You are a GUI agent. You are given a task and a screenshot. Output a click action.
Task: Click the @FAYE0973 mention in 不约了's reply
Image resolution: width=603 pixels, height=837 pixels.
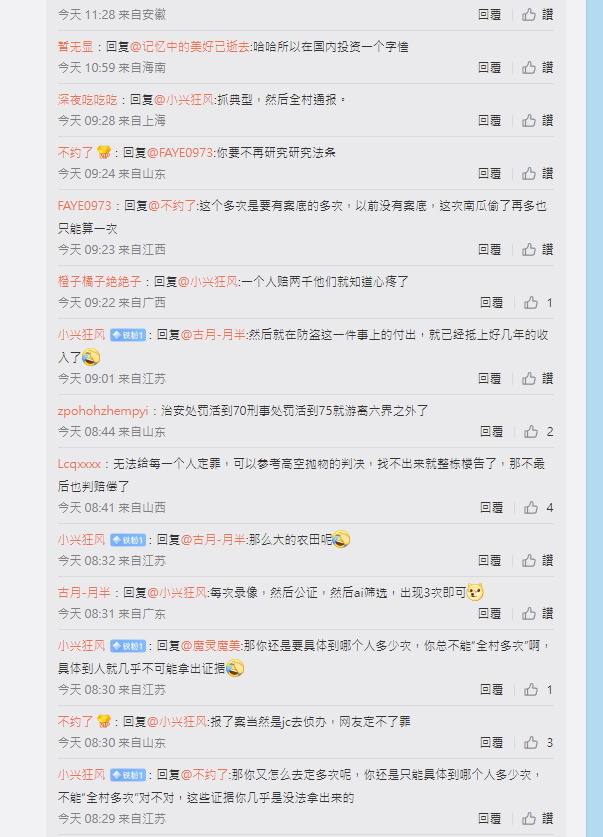pyautogui.click(x=180, y=153)
